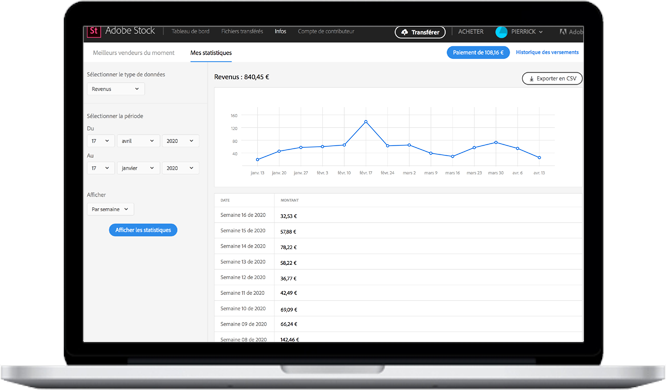Open the start month dropdown showing avril
The width and height of the screenshot is (666, 390).
tap(138, 141)
